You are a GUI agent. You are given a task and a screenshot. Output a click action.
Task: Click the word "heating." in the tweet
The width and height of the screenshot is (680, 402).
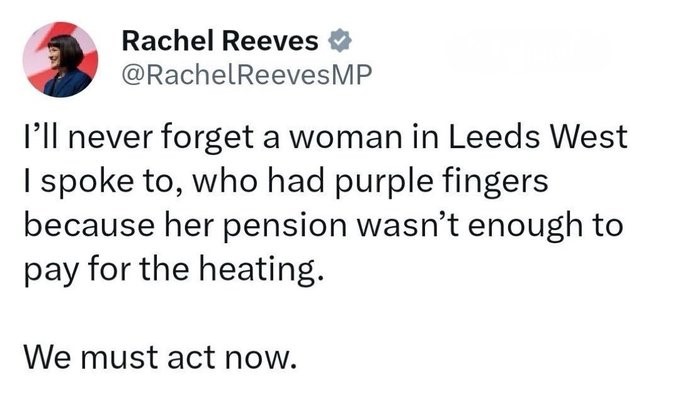[x=261, y=269]
